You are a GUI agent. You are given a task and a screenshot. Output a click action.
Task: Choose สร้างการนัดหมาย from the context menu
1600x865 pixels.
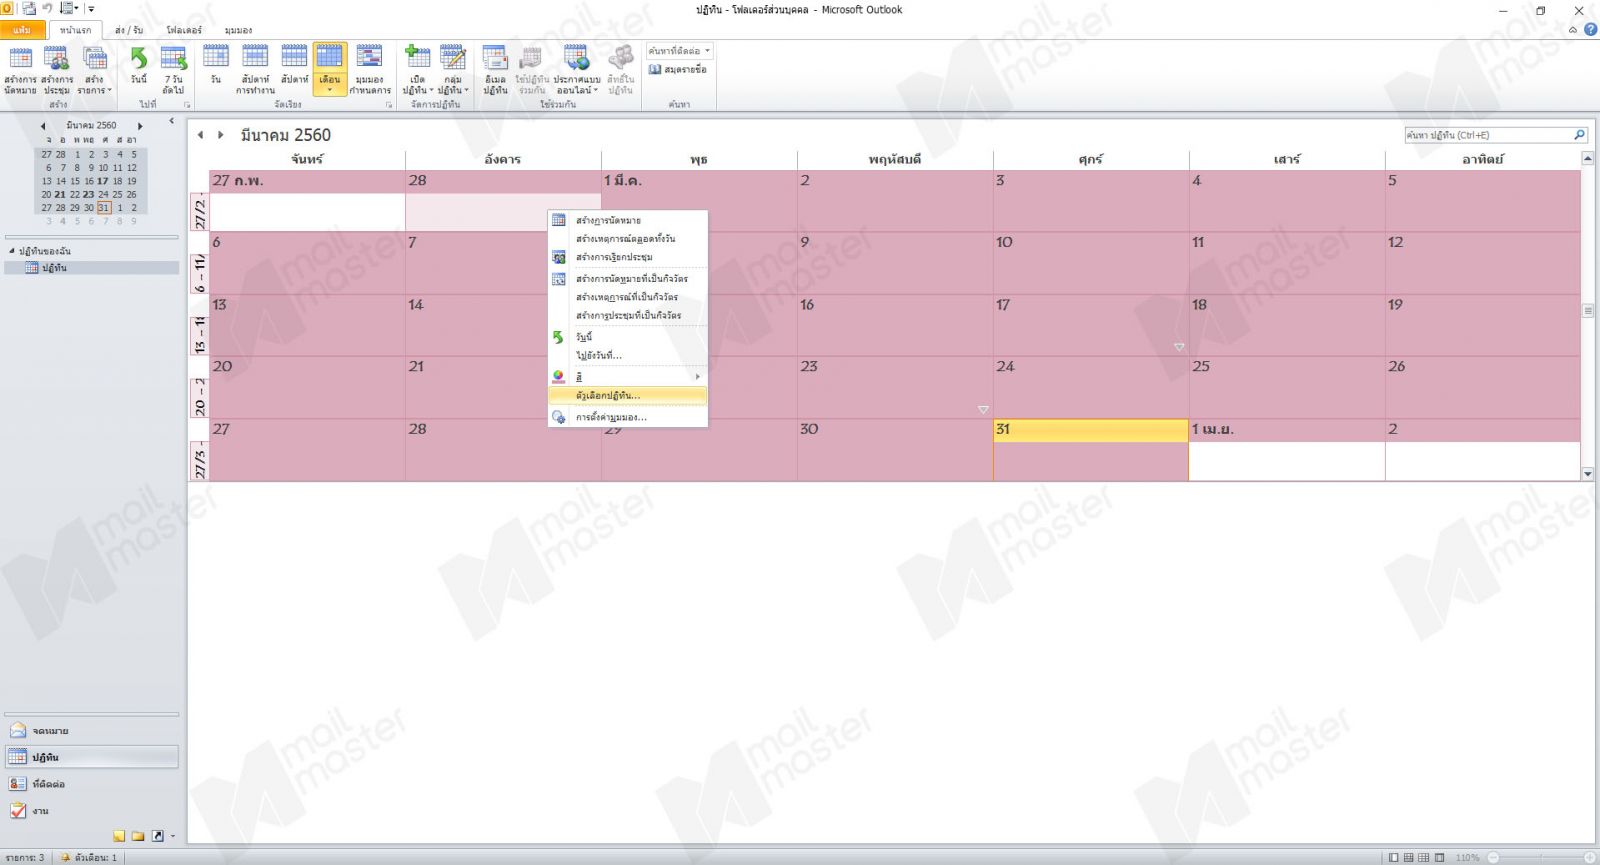tap(628, 220)
